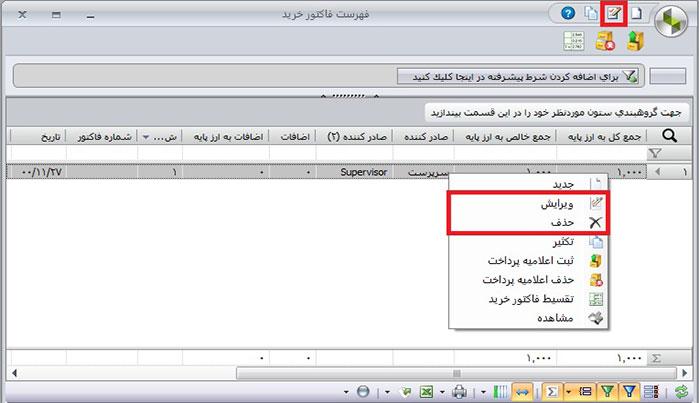The width and height of the screenshot is (699, 403).
Task: Select ثبت اعلامیه پرداخت in the context menu
Action: pos(528,260)
